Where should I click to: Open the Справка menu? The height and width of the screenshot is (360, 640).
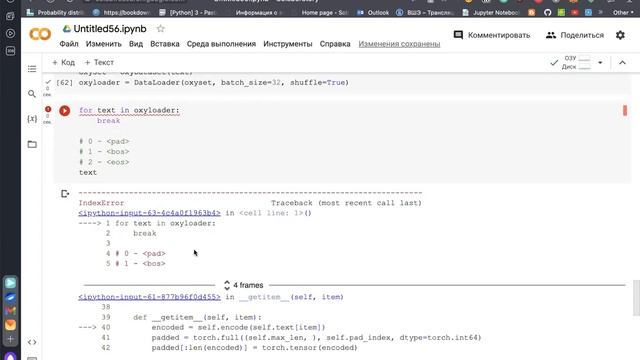335,44
